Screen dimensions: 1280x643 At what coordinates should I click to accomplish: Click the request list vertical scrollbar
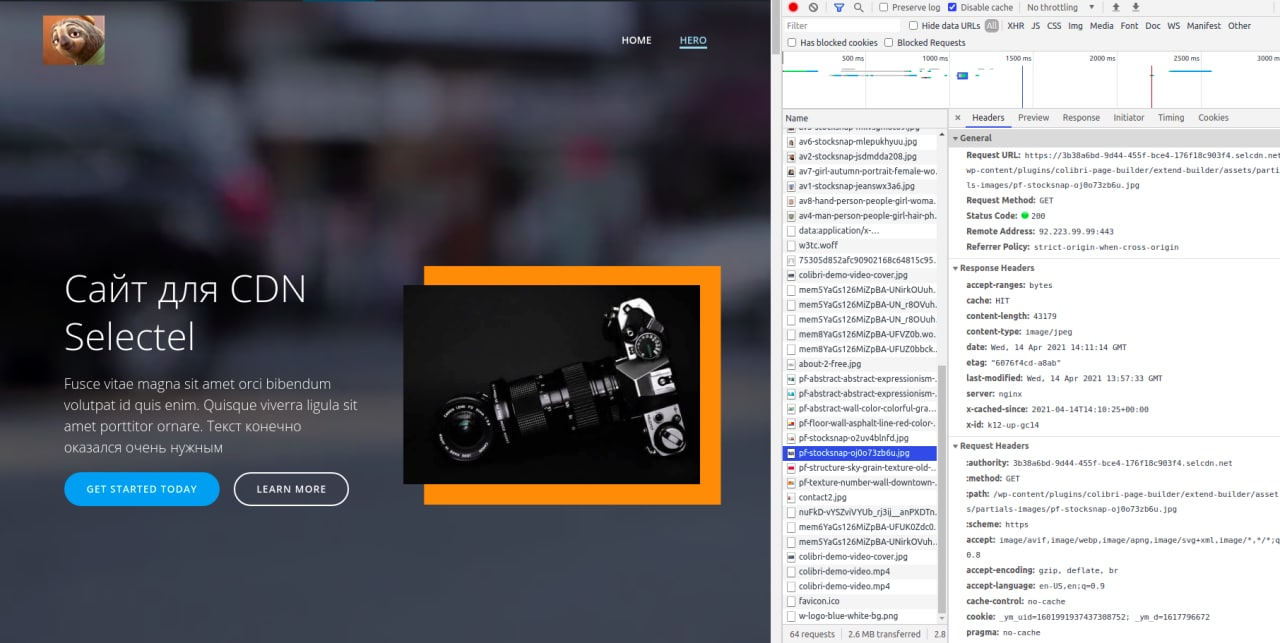(x=941, y=490)
